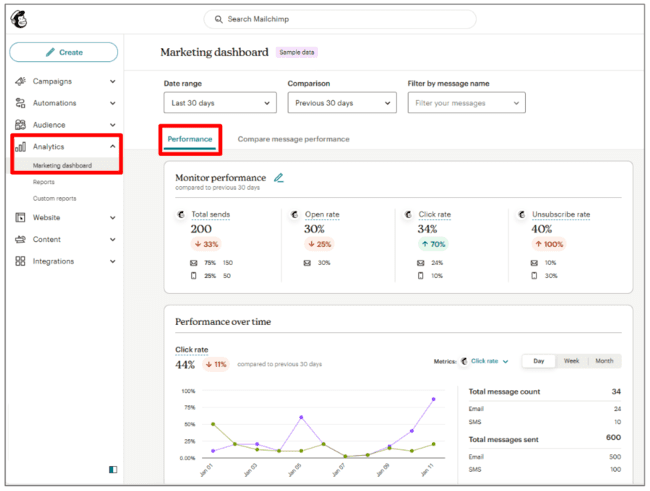Click the pencil edit icon beside Monitor performance
Screen dimensions: 650x491
(x=279, y=178)
